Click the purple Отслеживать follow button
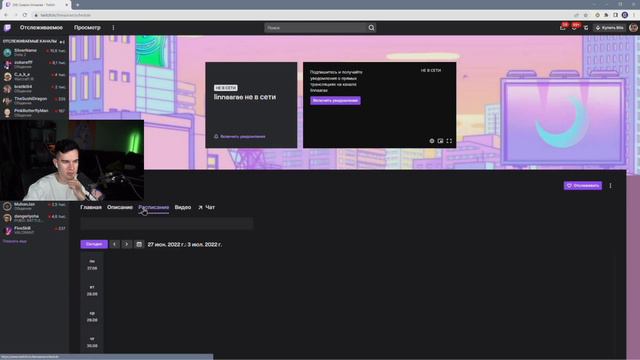 582,186
